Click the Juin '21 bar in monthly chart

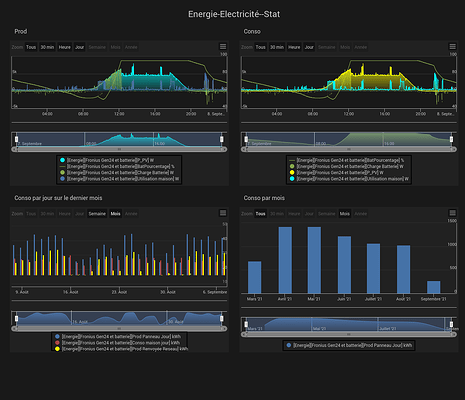344,265
